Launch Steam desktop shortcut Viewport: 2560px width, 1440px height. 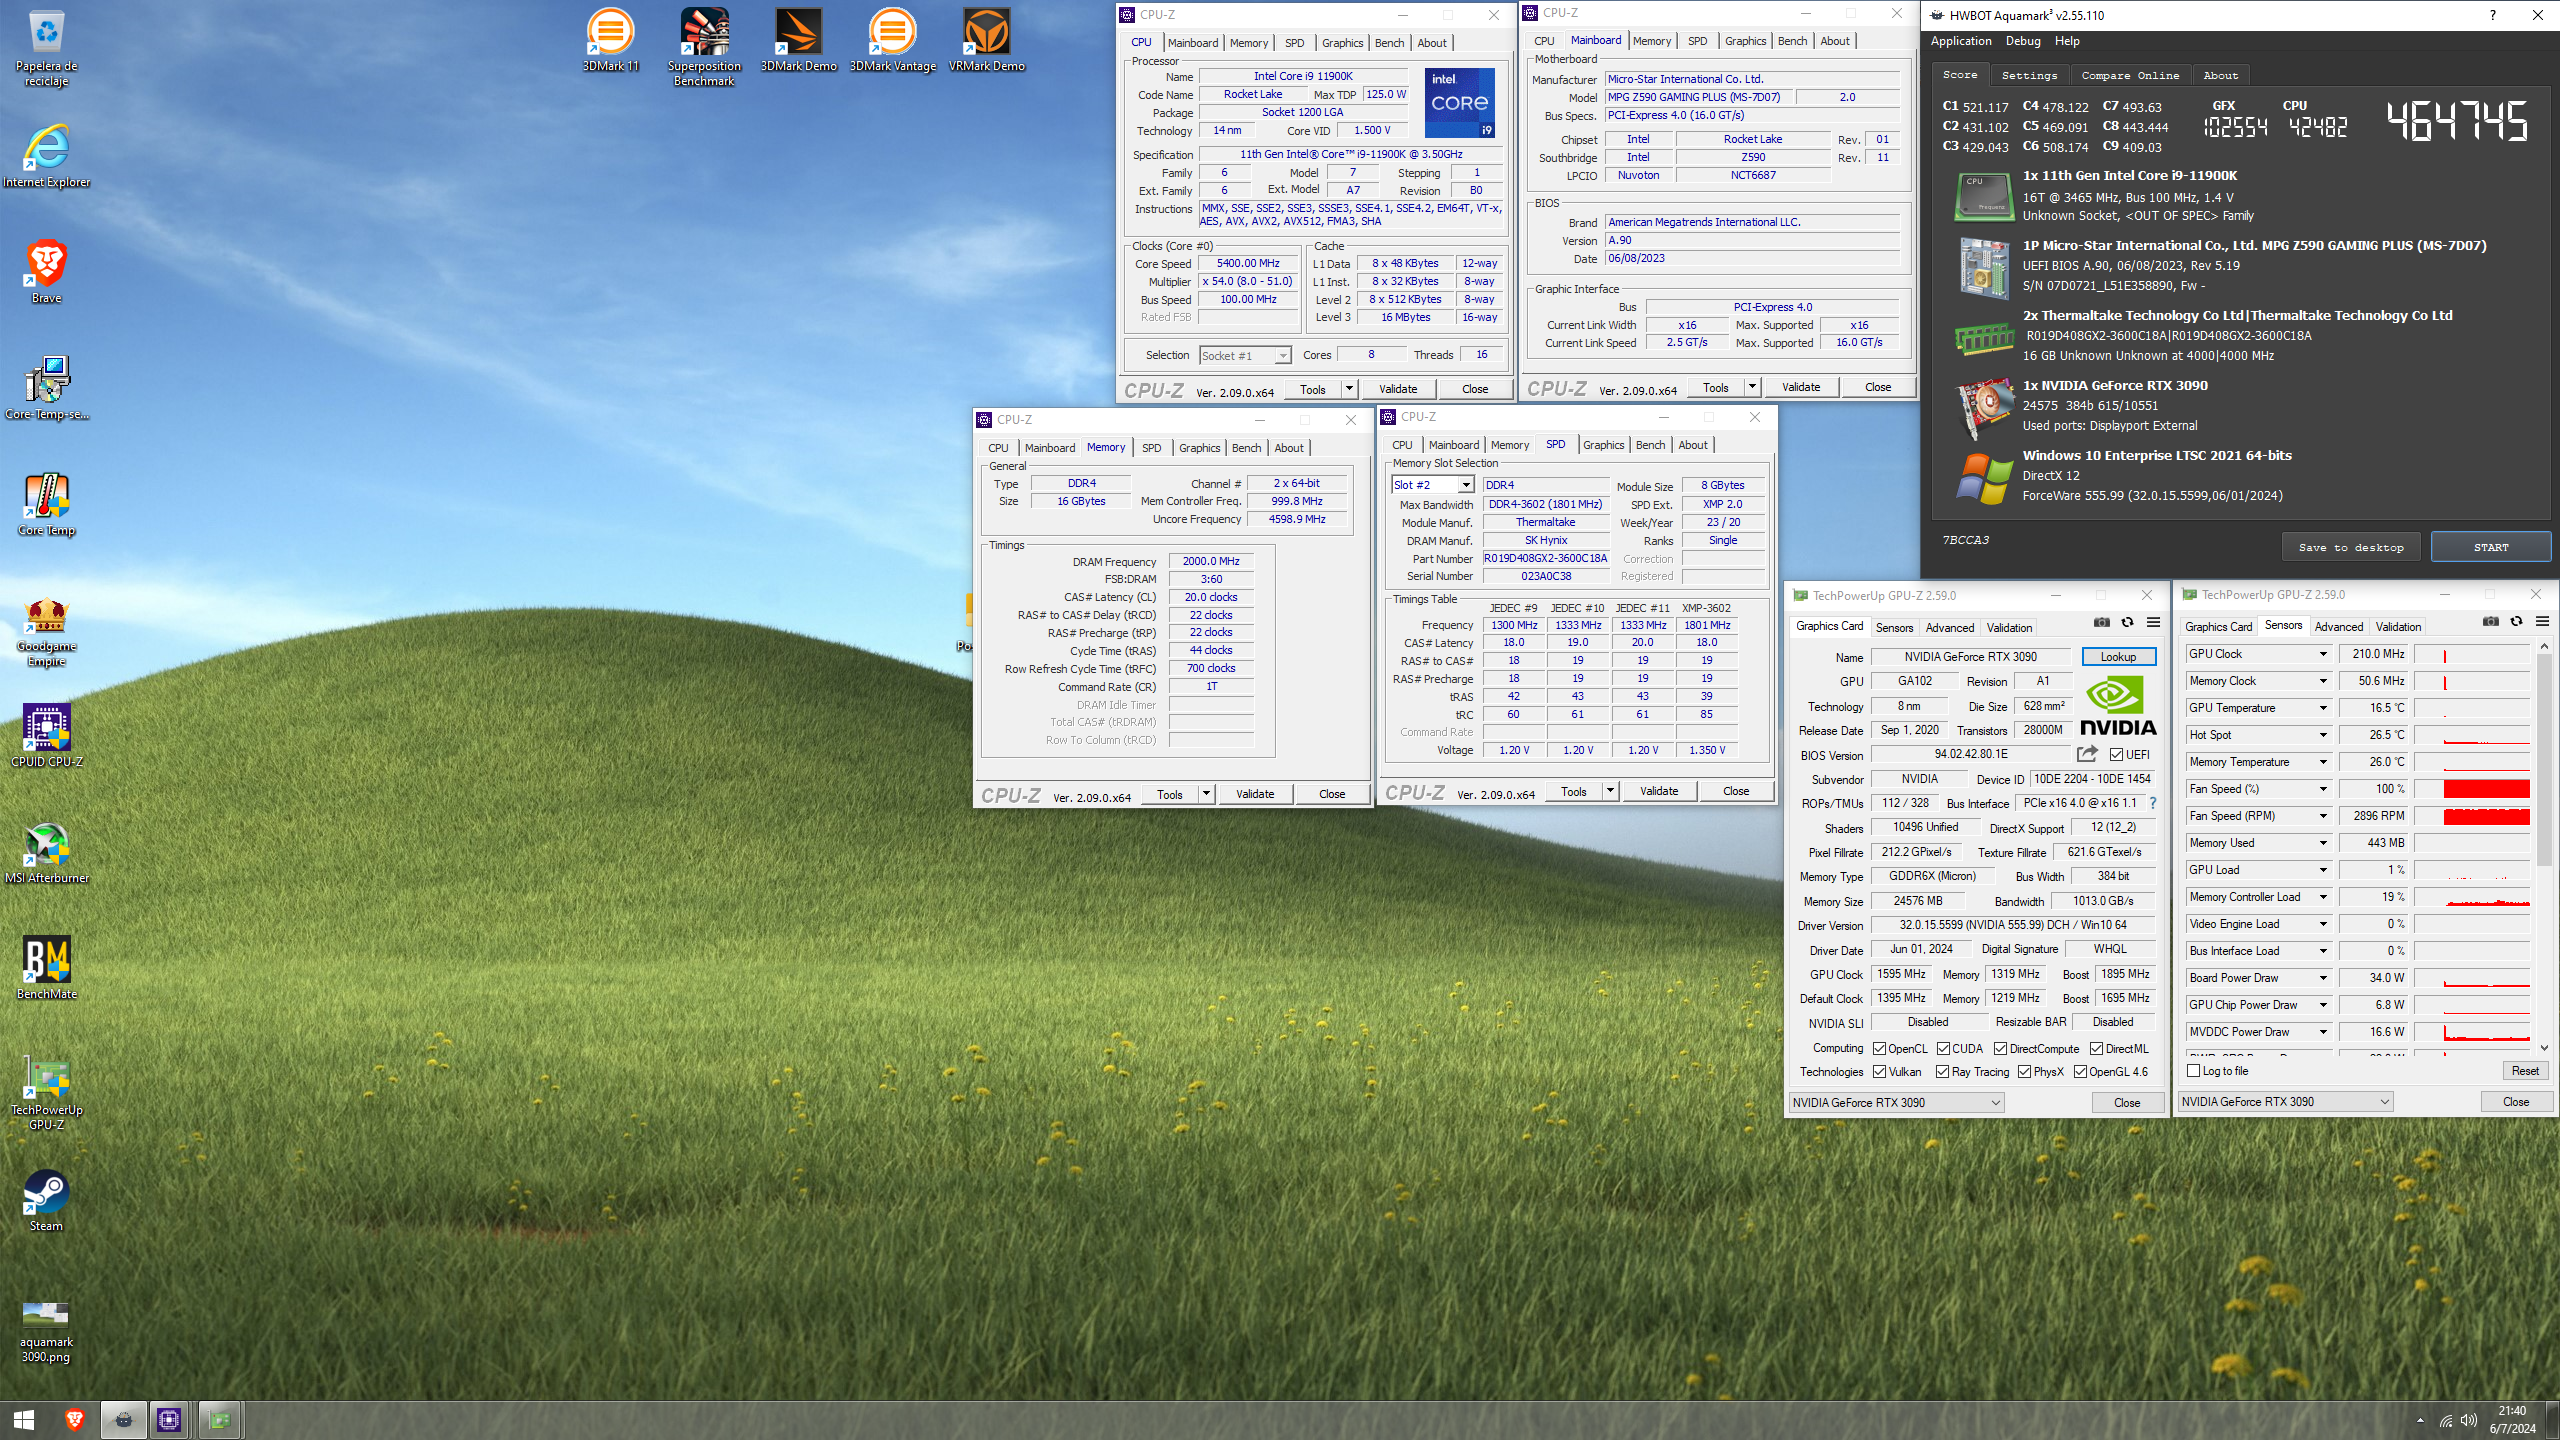click(x=46, y=1201)
